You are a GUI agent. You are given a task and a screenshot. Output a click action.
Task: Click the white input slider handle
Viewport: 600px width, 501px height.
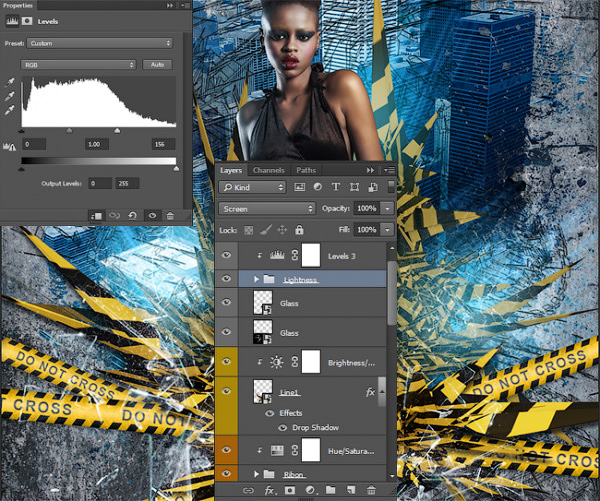(x=117, y=131)
